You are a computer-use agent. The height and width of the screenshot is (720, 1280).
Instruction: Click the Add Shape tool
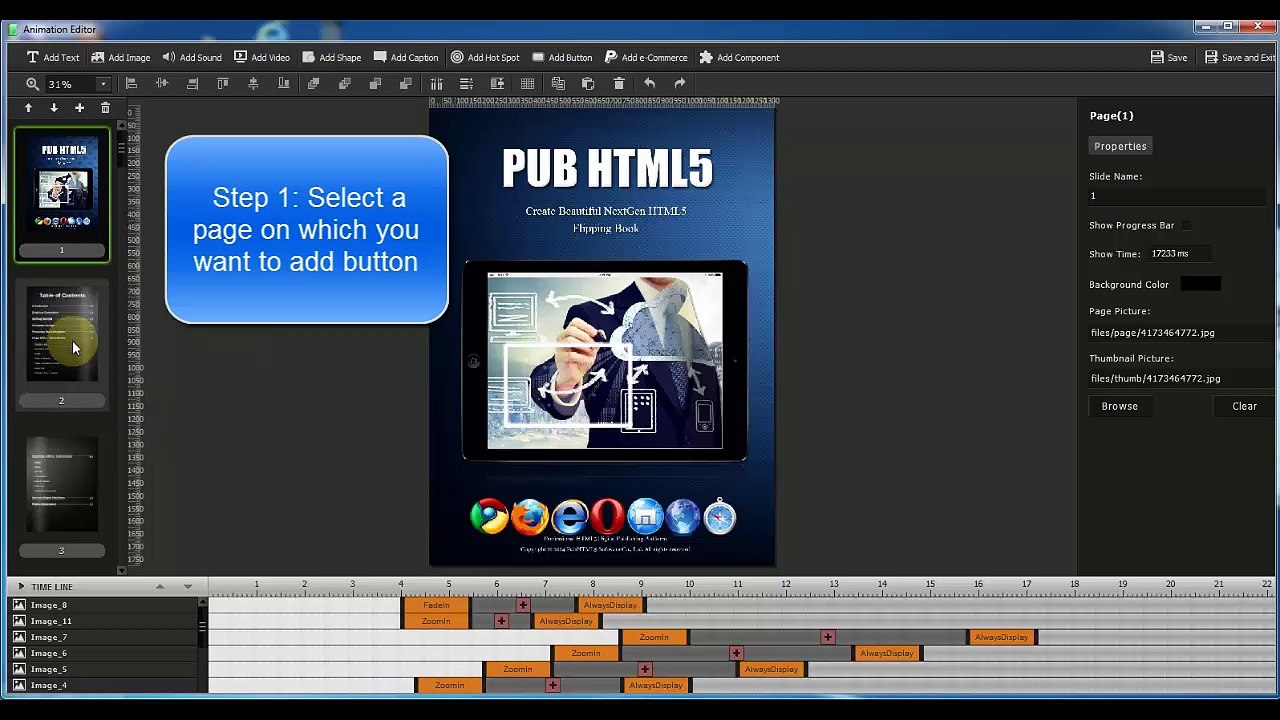(331, 57)
